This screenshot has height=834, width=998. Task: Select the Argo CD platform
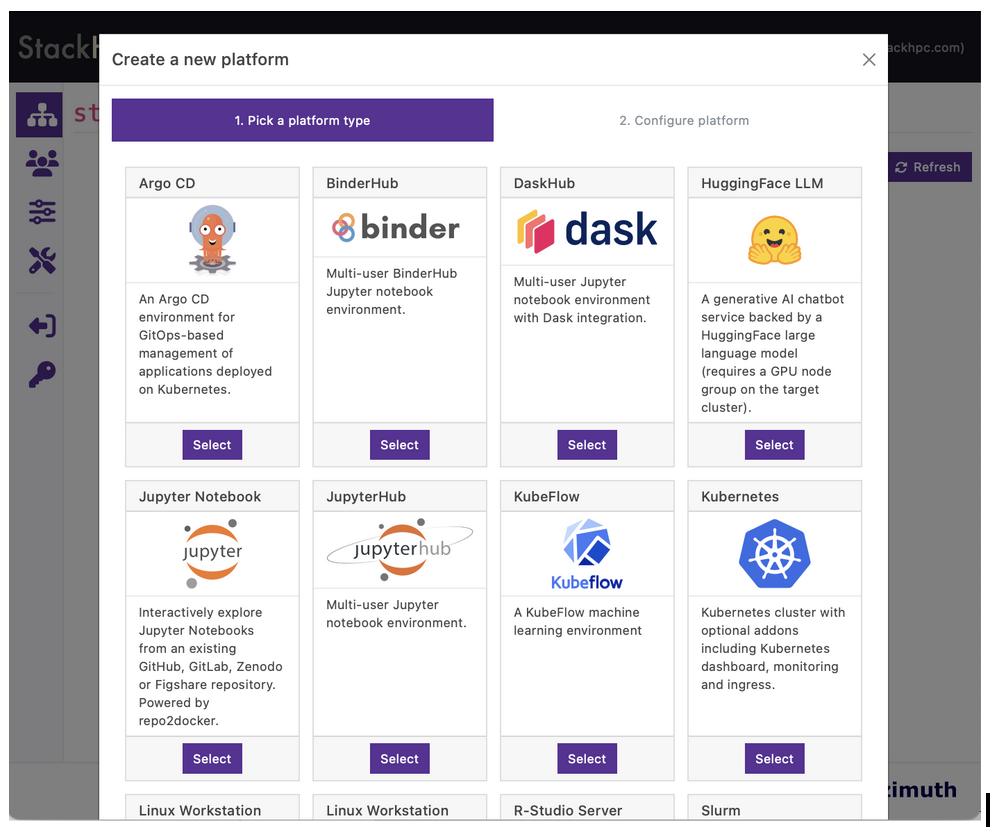(212, 445)
